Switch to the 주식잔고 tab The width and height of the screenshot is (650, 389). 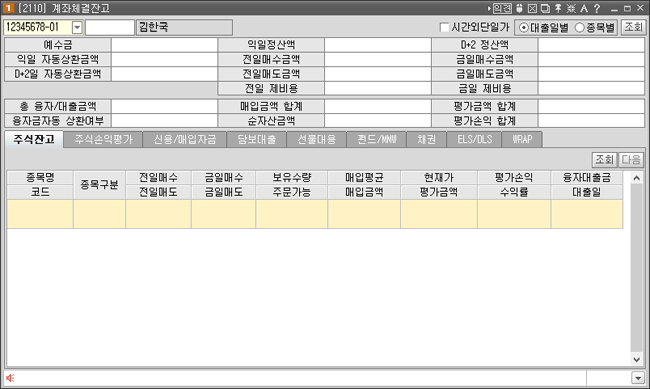point(34,139)
